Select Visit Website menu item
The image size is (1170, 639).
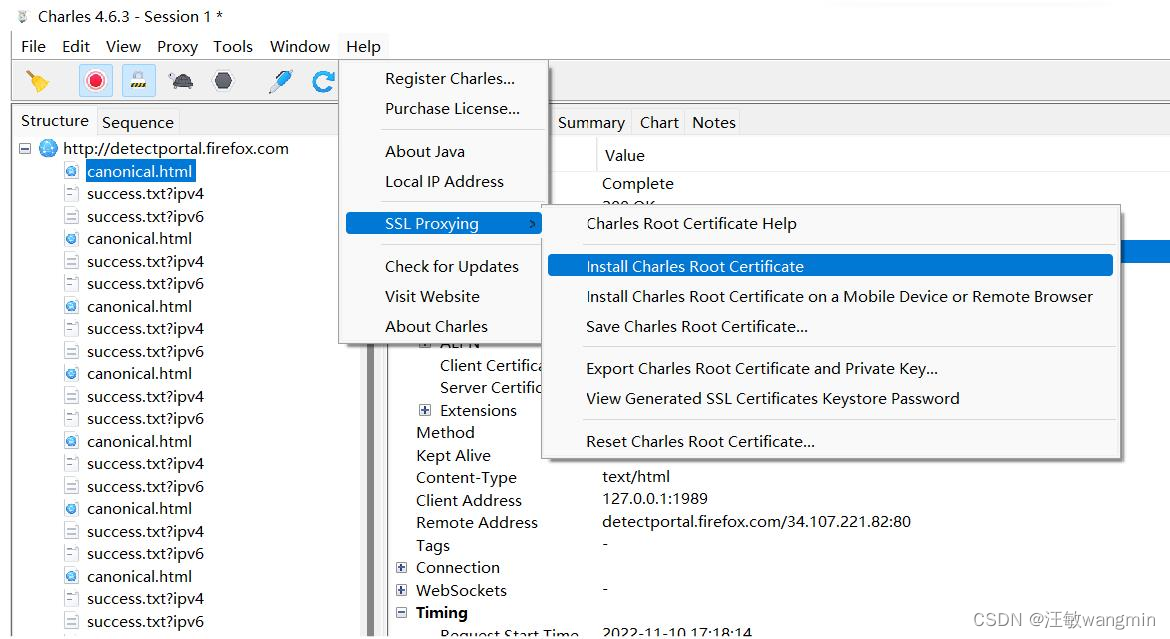point(432,296)
